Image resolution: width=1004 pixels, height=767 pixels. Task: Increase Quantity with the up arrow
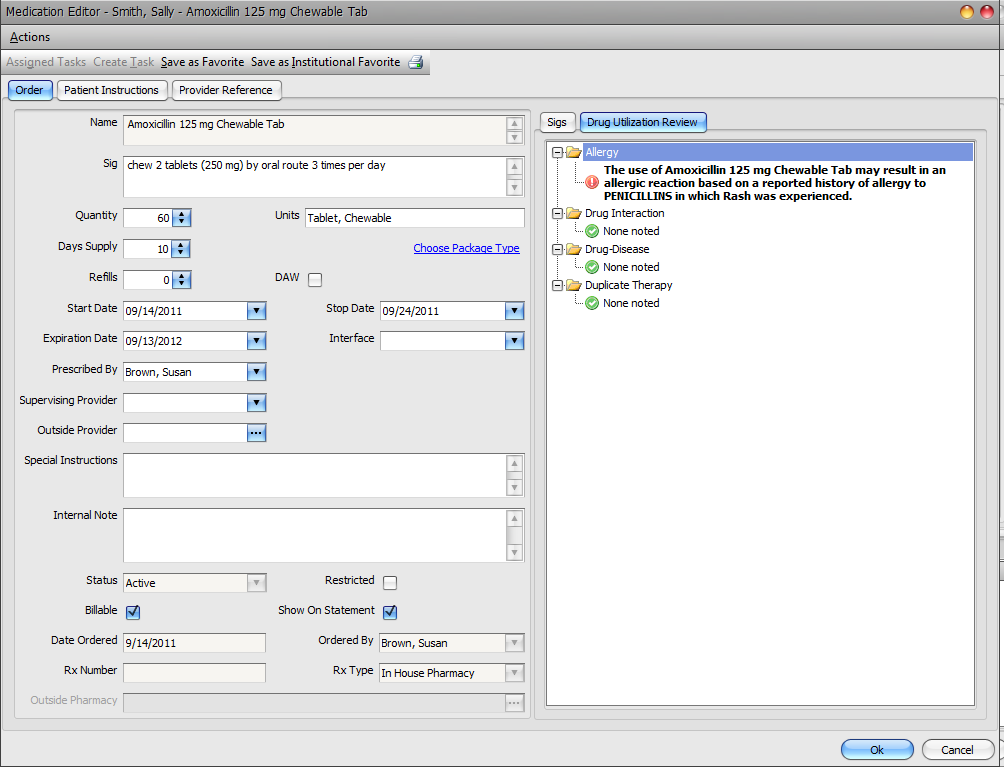(x=182, y=214)
